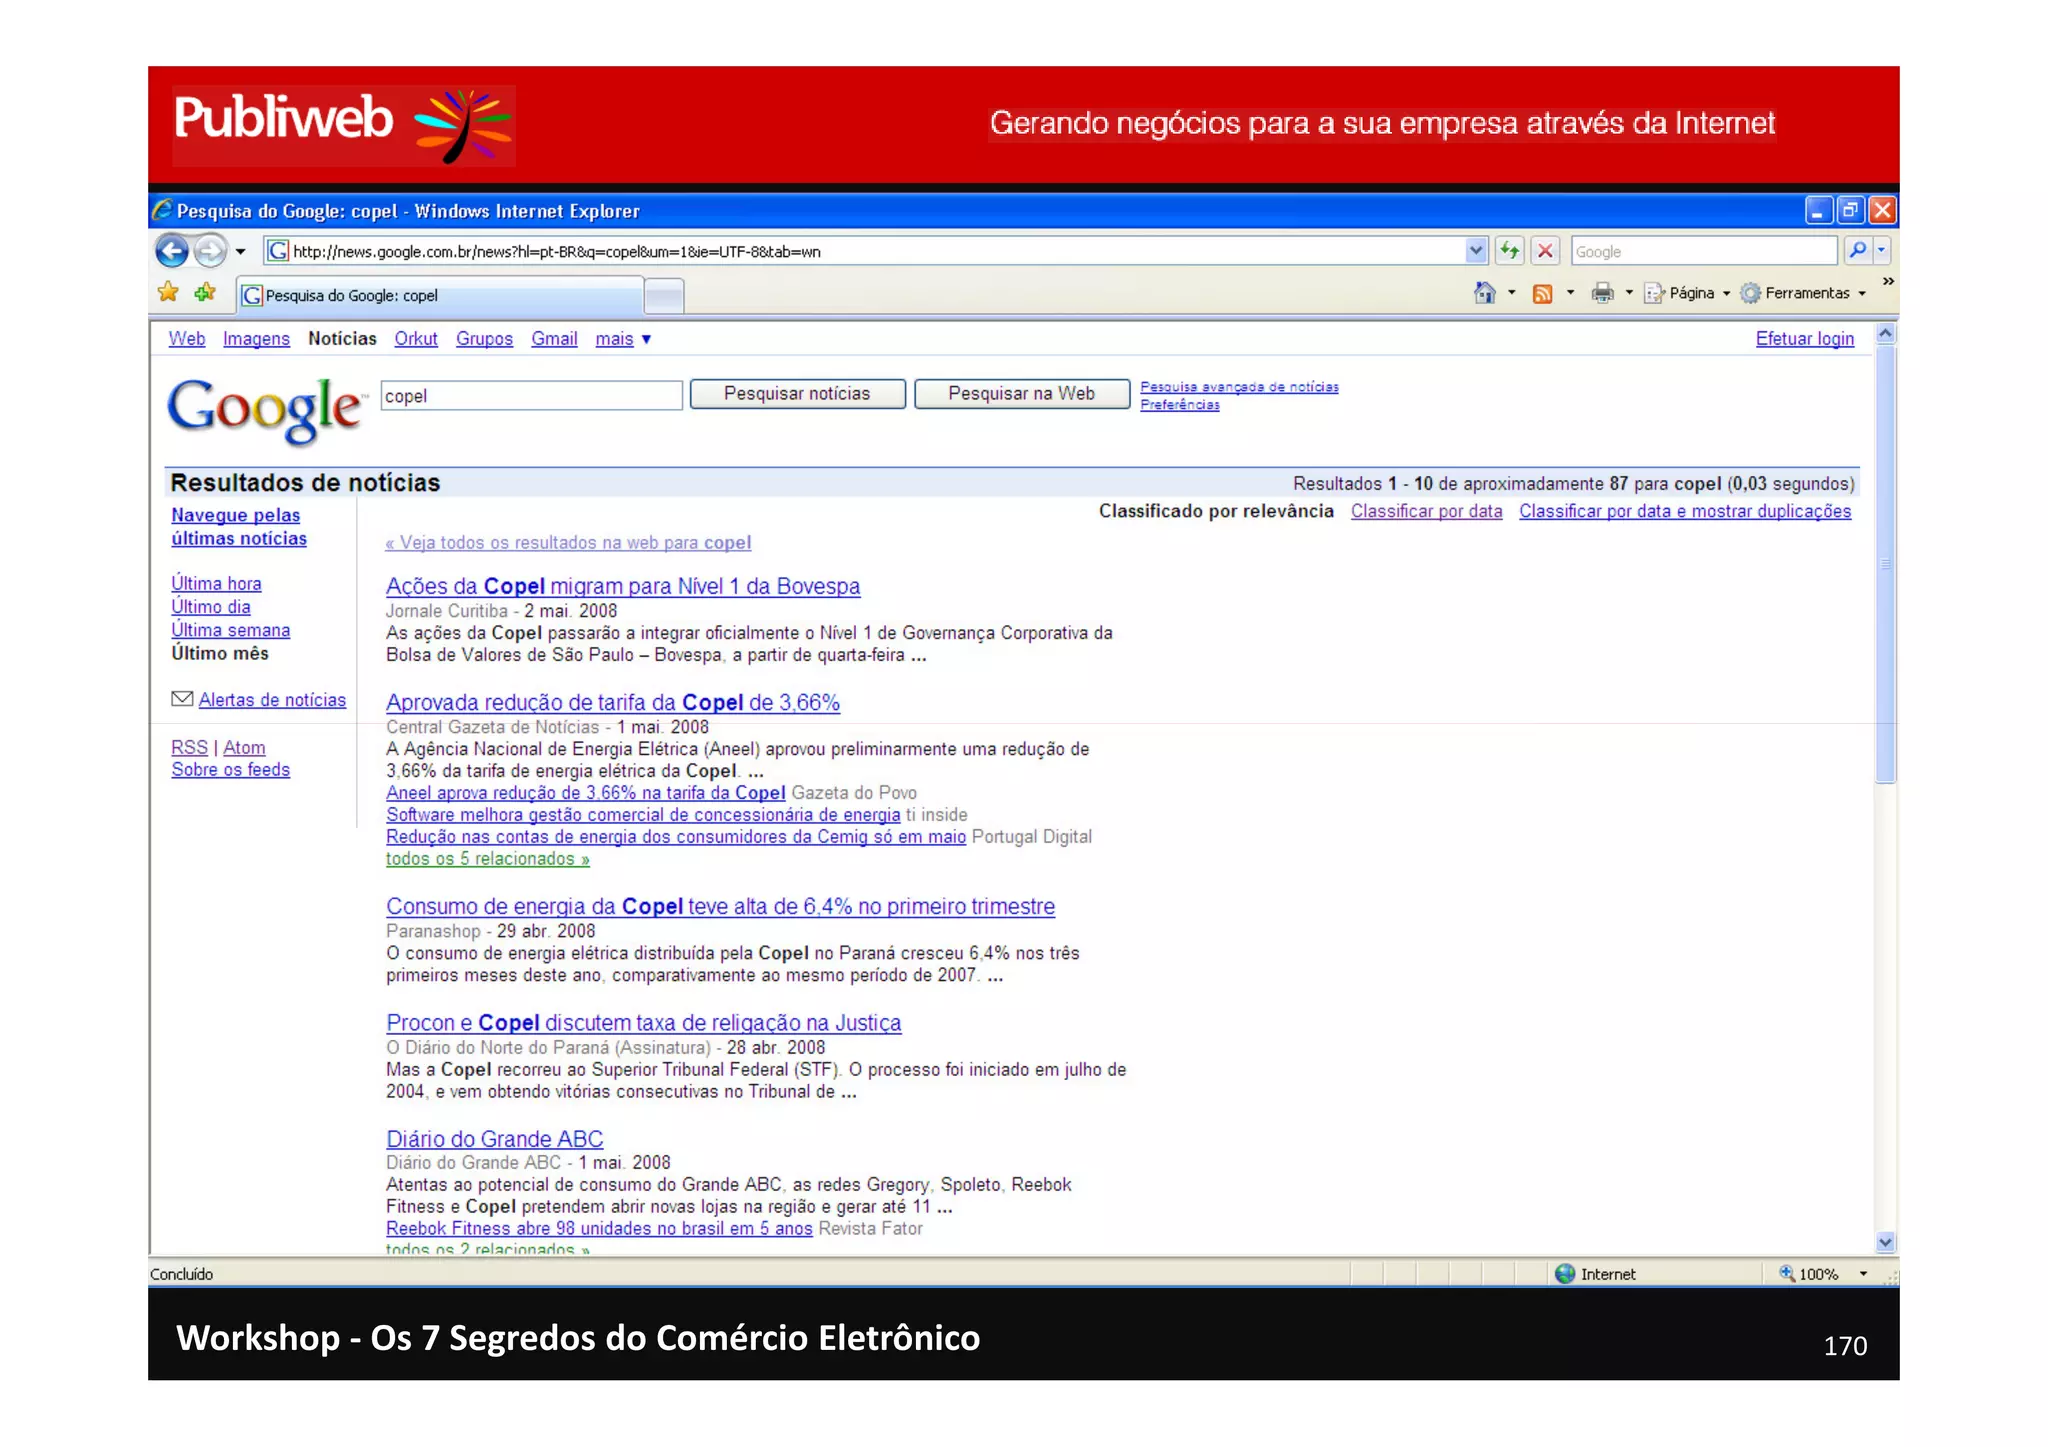Open the address bar history dropdown
The width and height of the screenshot is (2048, 1447).
click(x=1476, y=251)
